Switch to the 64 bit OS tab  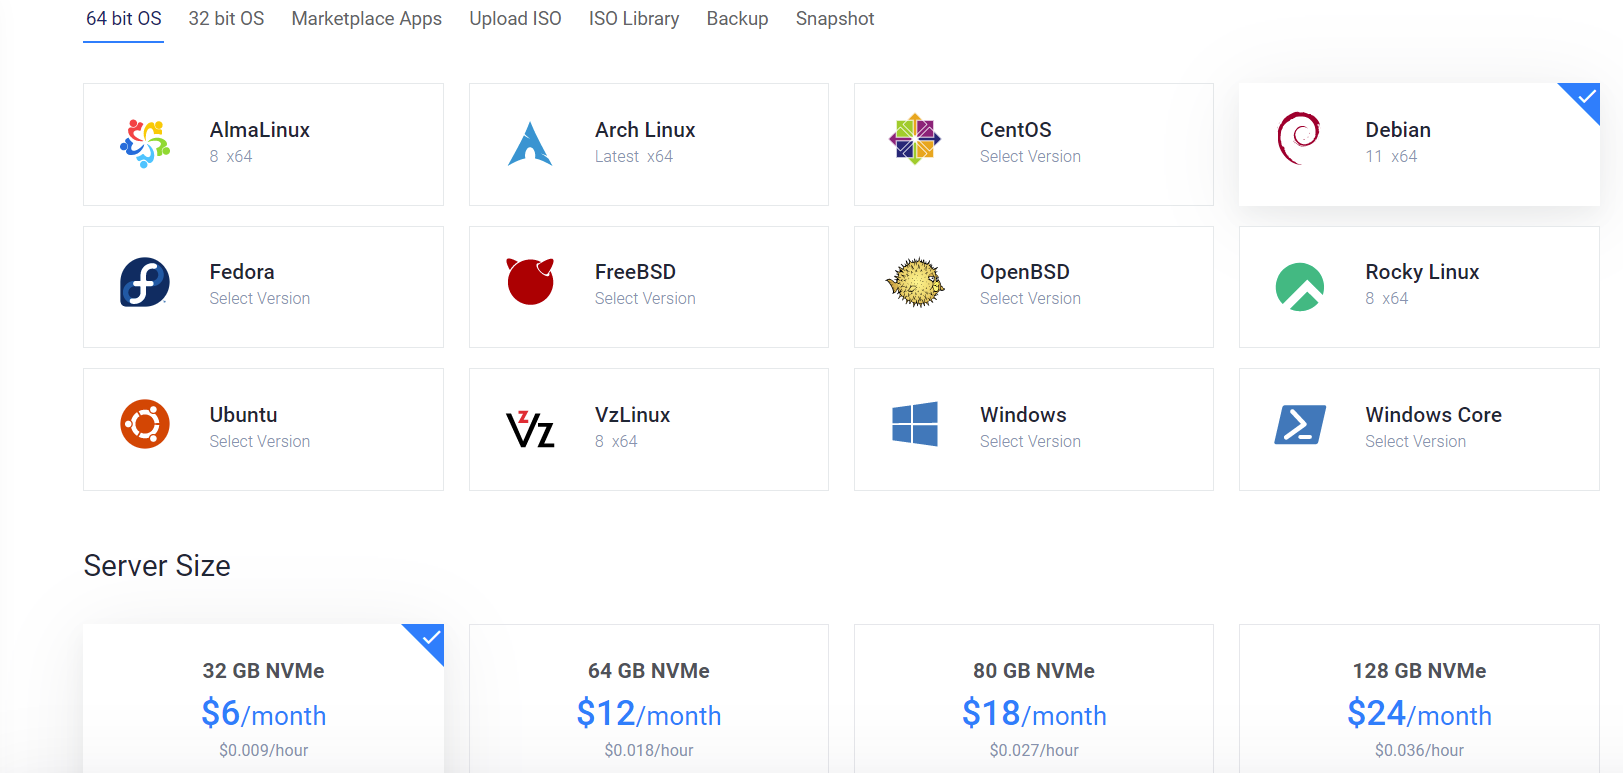124,18
